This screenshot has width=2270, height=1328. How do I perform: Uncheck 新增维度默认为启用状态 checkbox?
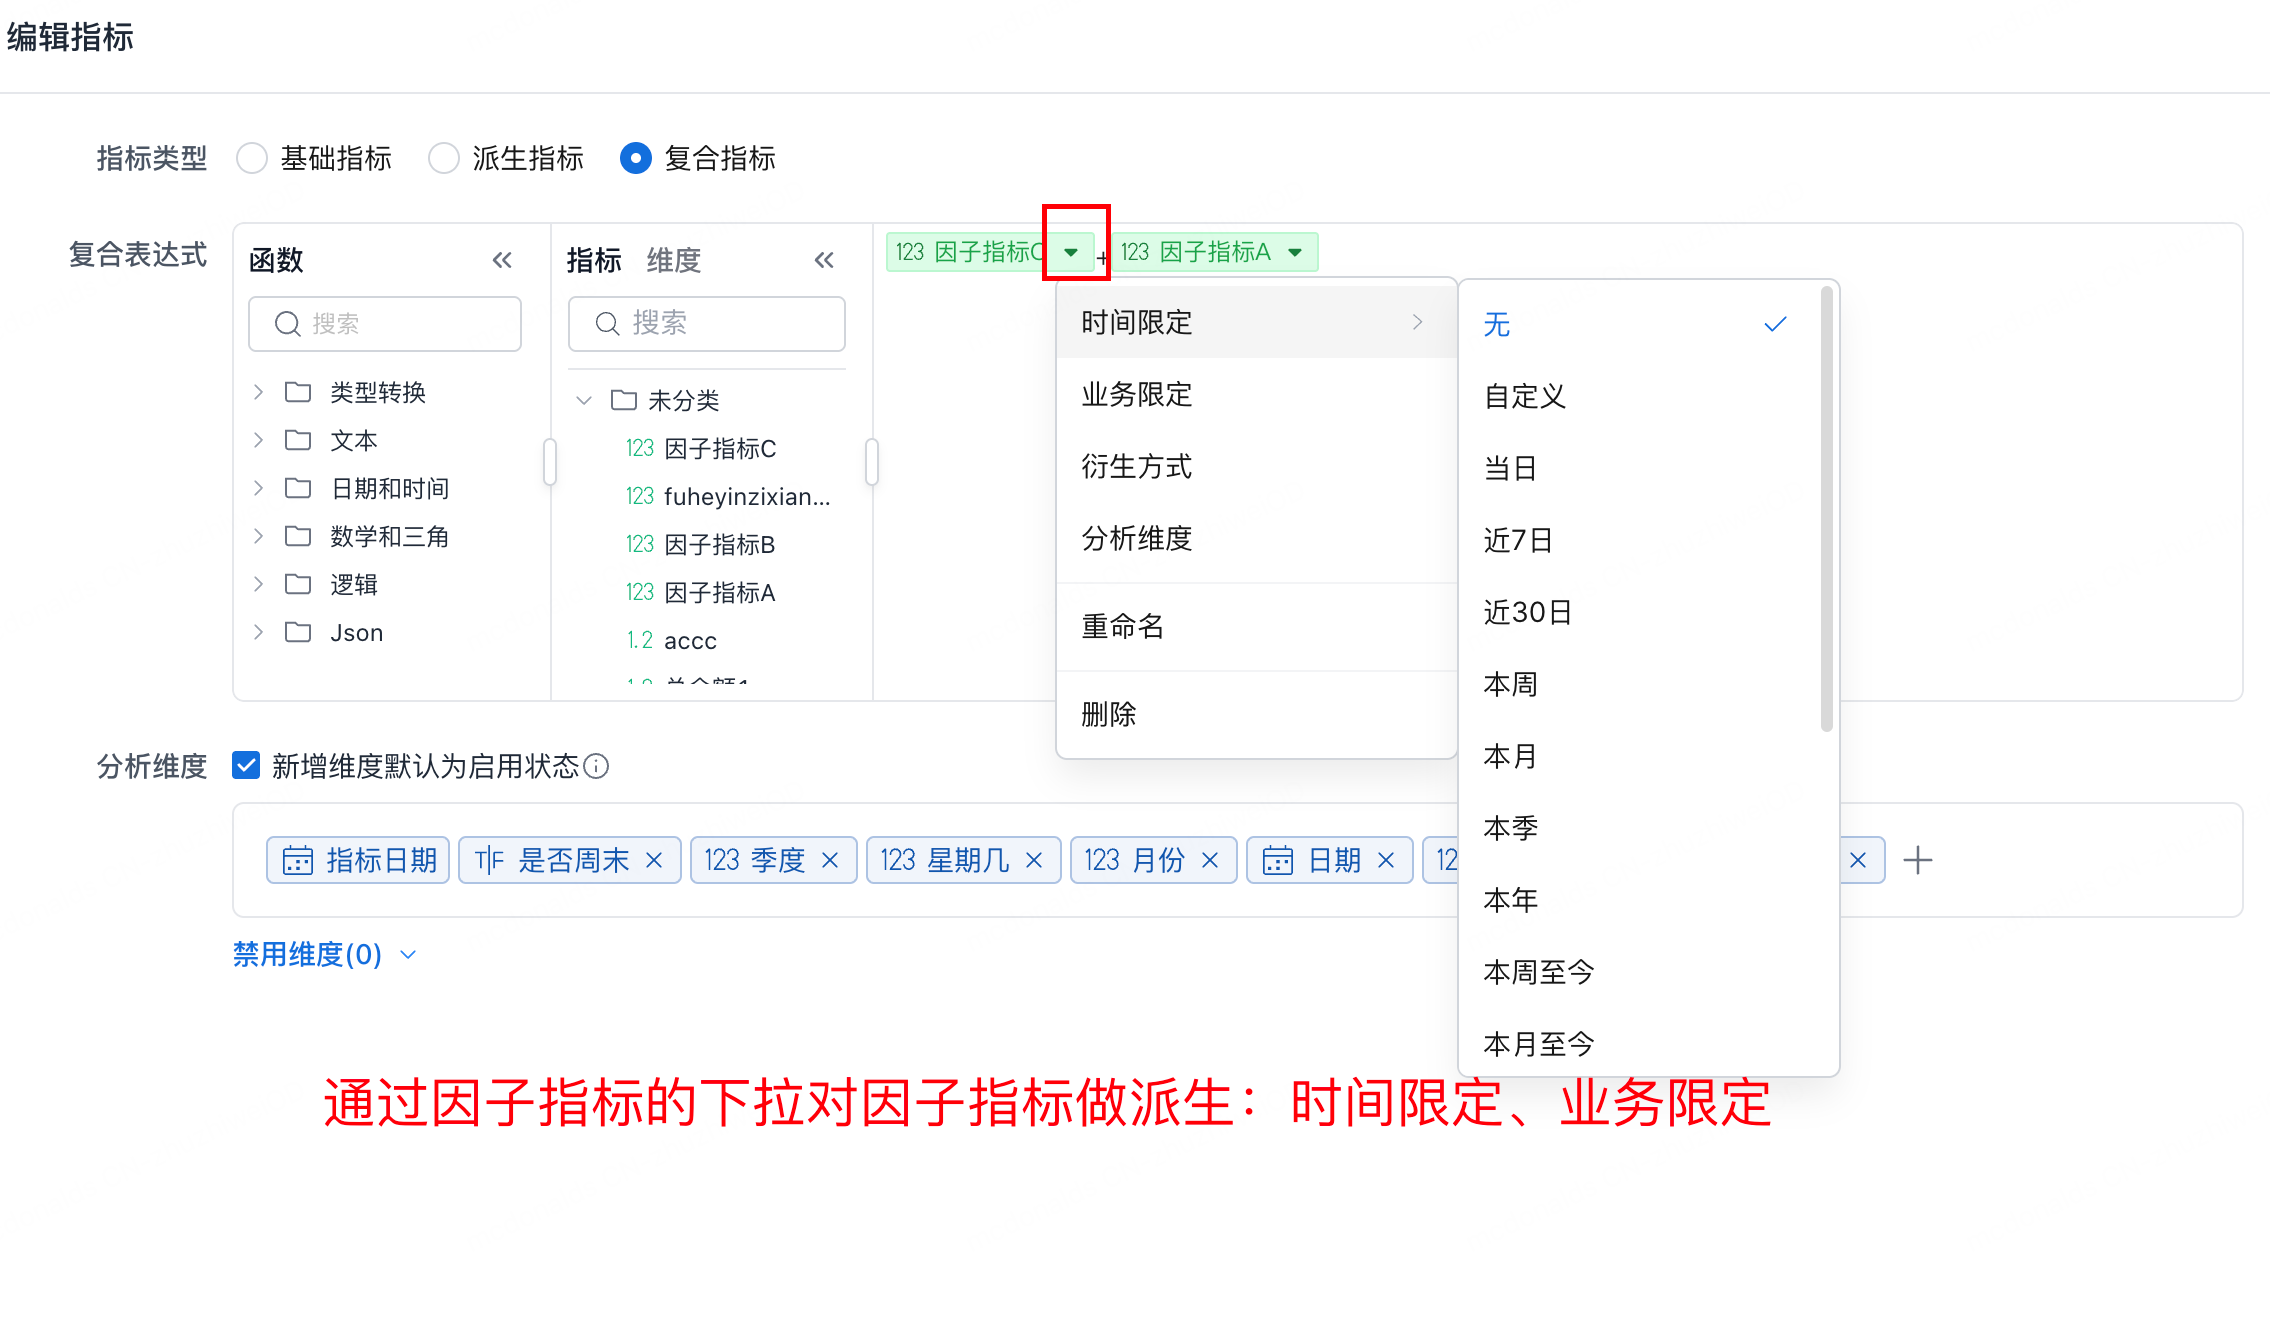tap(246, 766)
